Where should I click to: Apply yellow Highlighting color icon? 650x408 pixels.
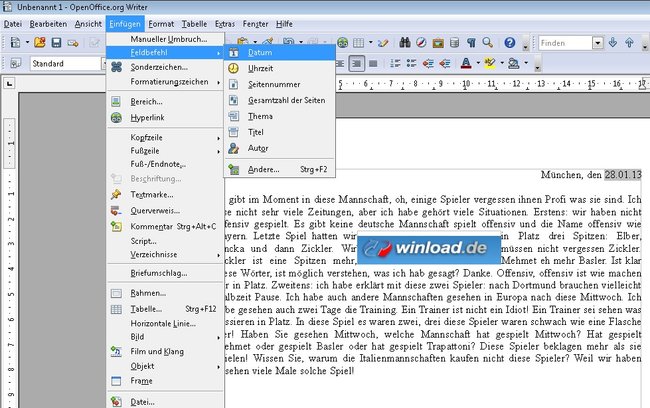point(490,63)
